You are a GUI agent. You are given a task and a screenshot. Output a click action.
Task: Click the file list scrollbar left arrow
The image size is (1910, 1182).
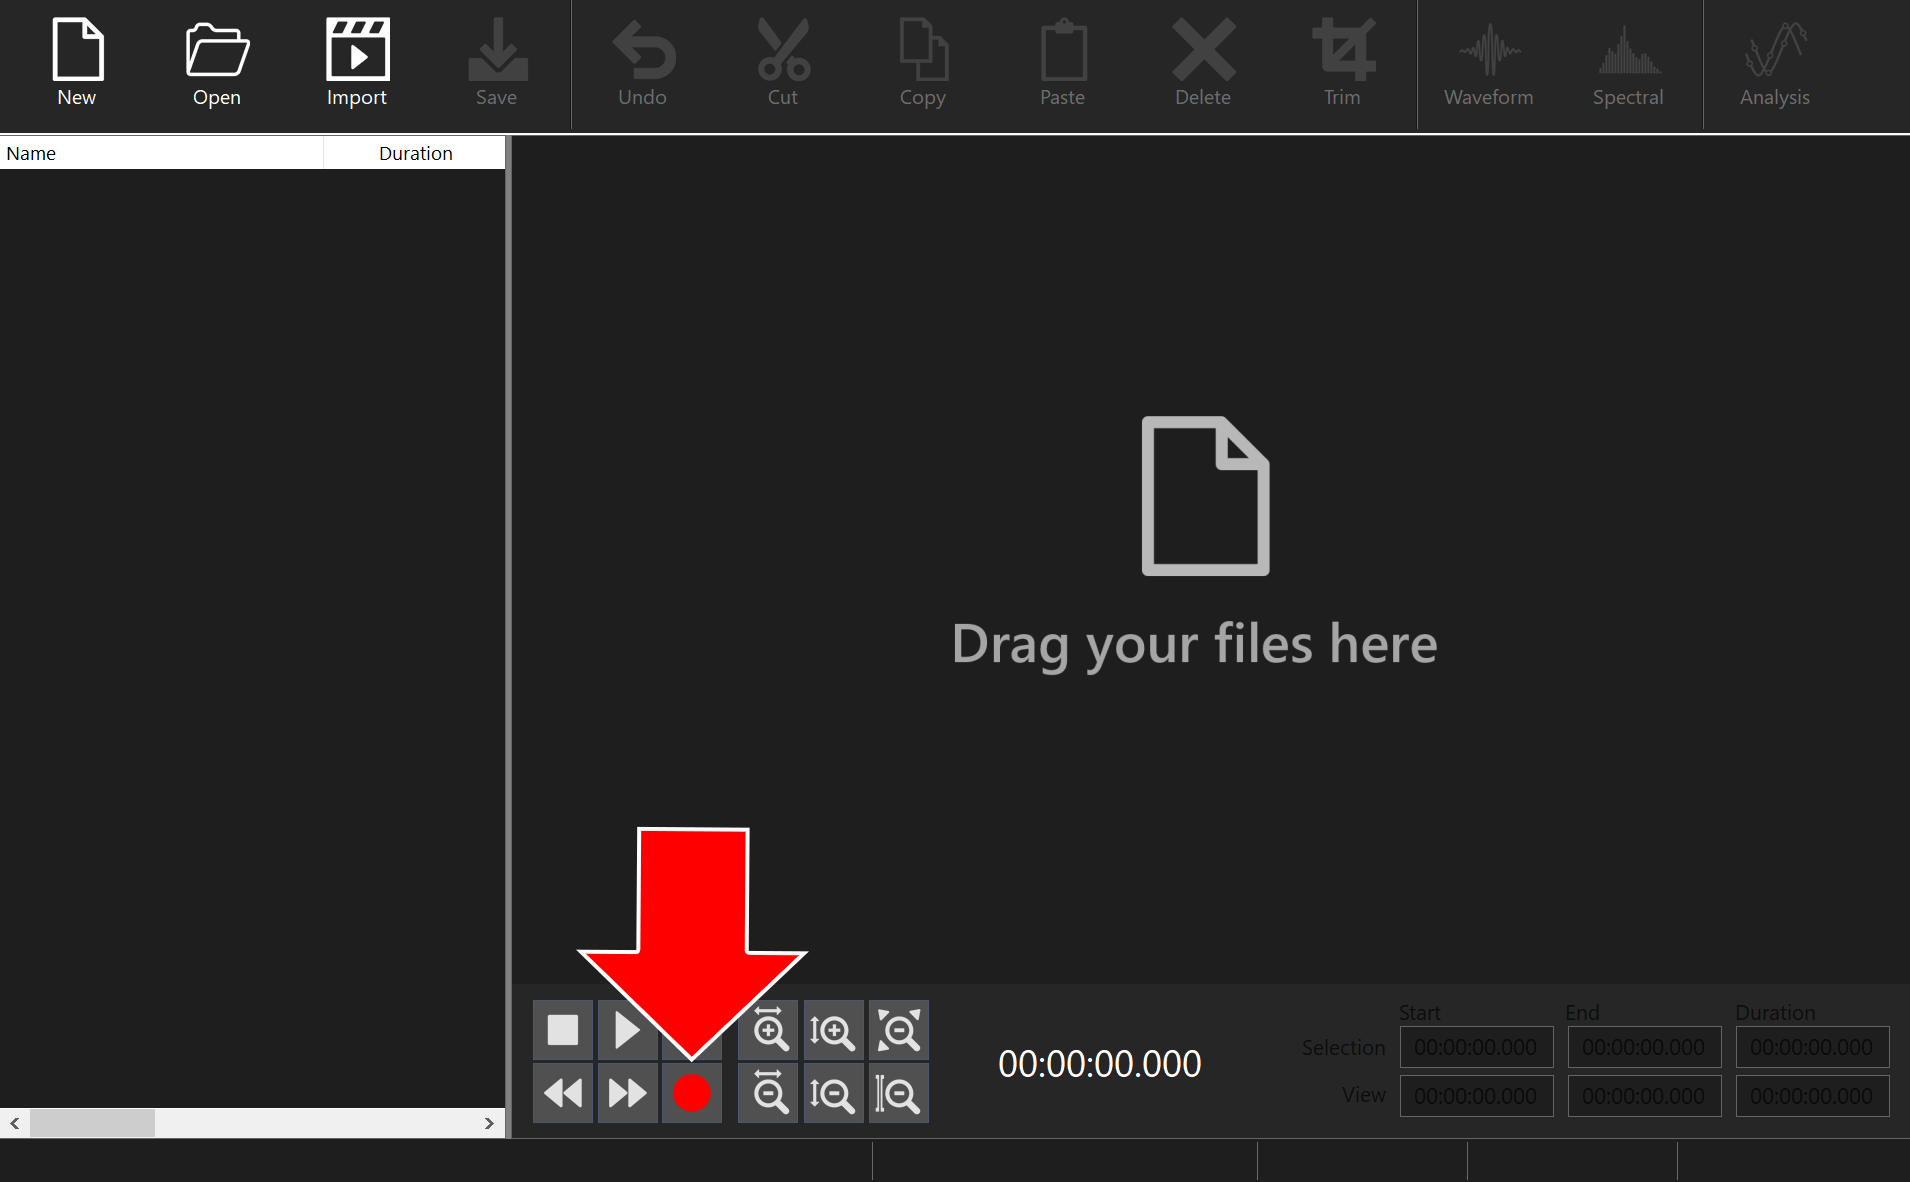[x=15, y=1123]
